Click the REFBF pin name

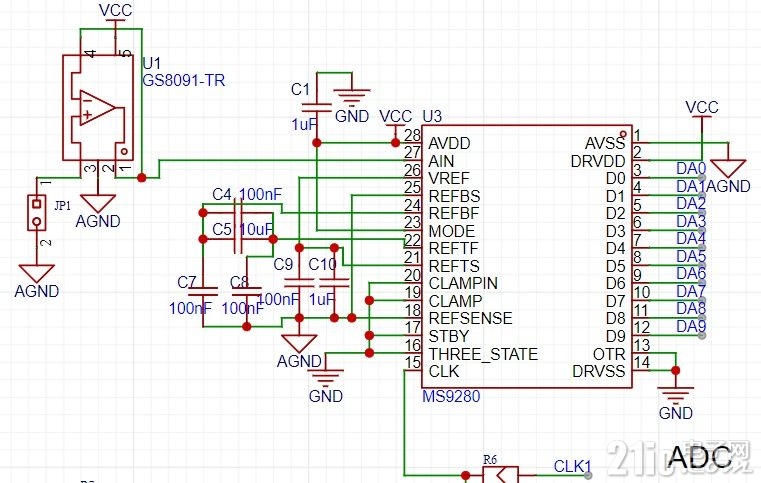coord(454,214)
